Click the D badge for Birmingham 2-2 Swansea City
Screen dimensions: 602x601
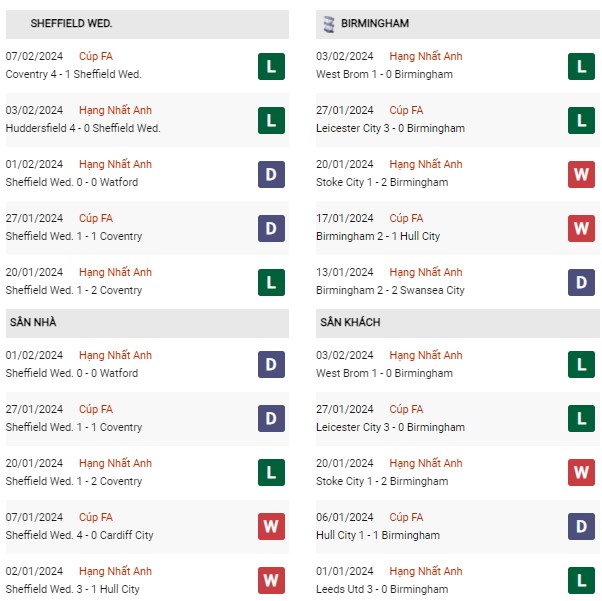click(581, 283)
